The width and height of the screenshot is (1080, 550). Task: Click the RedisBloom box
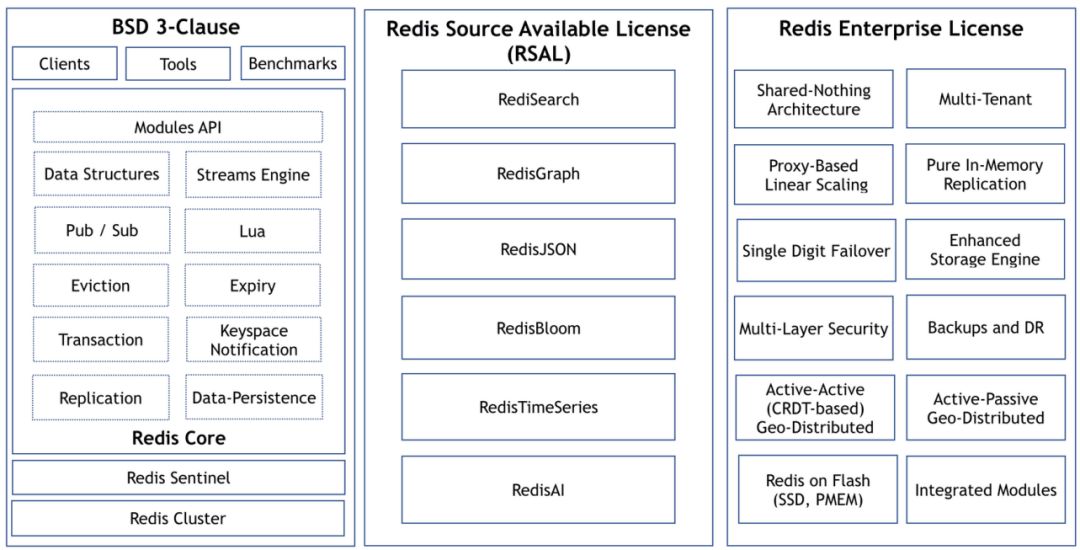click(538, 328)
